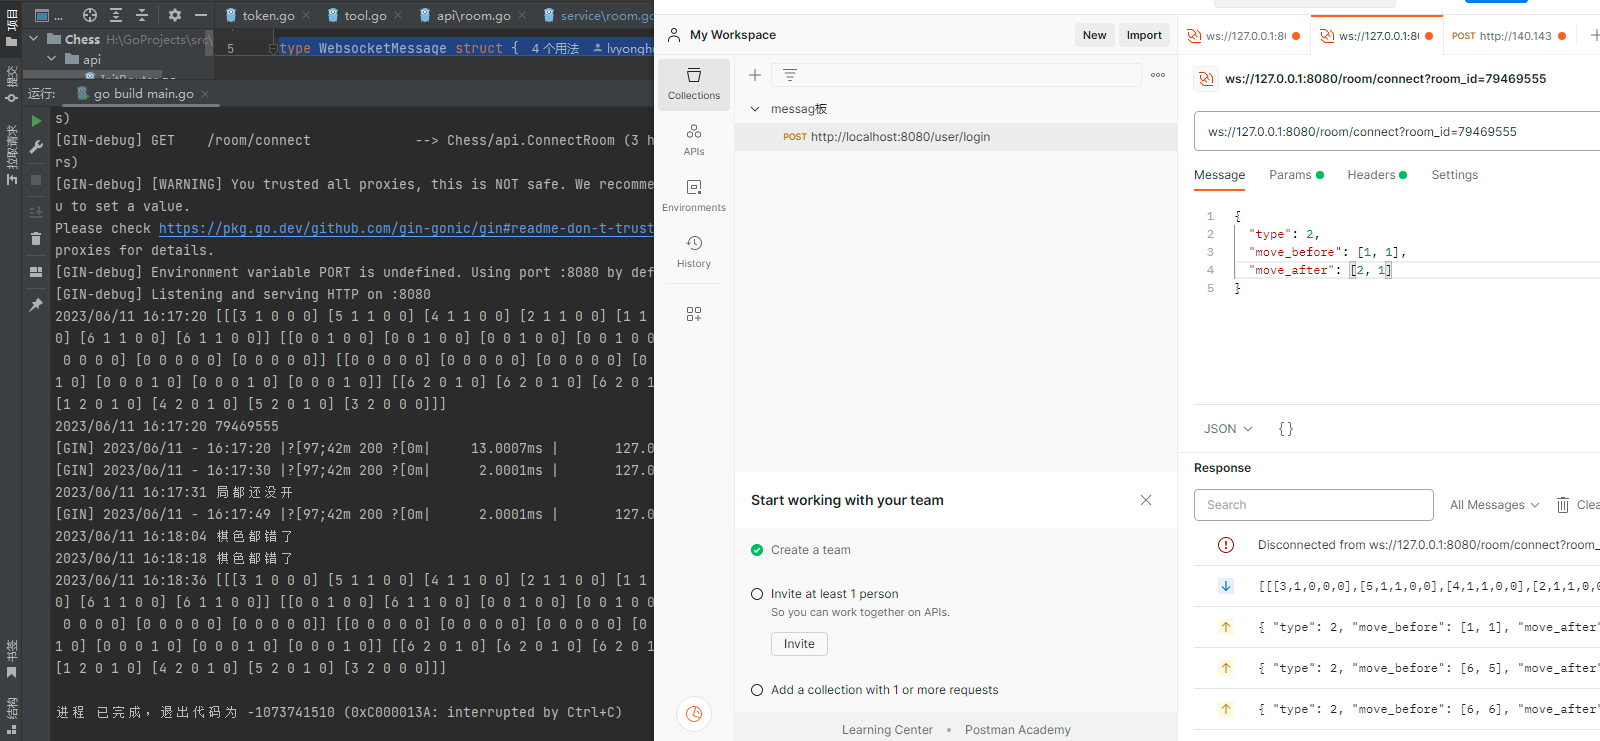
Task: Select the 'Add a collection' radio option
Action: tap(757, 690)
